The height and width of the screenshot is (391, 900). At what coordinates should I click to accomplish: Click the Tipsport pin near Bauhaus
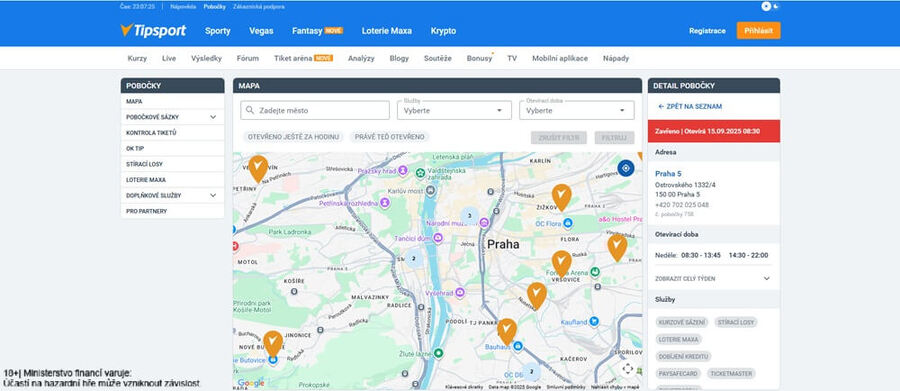coord(507,332)
